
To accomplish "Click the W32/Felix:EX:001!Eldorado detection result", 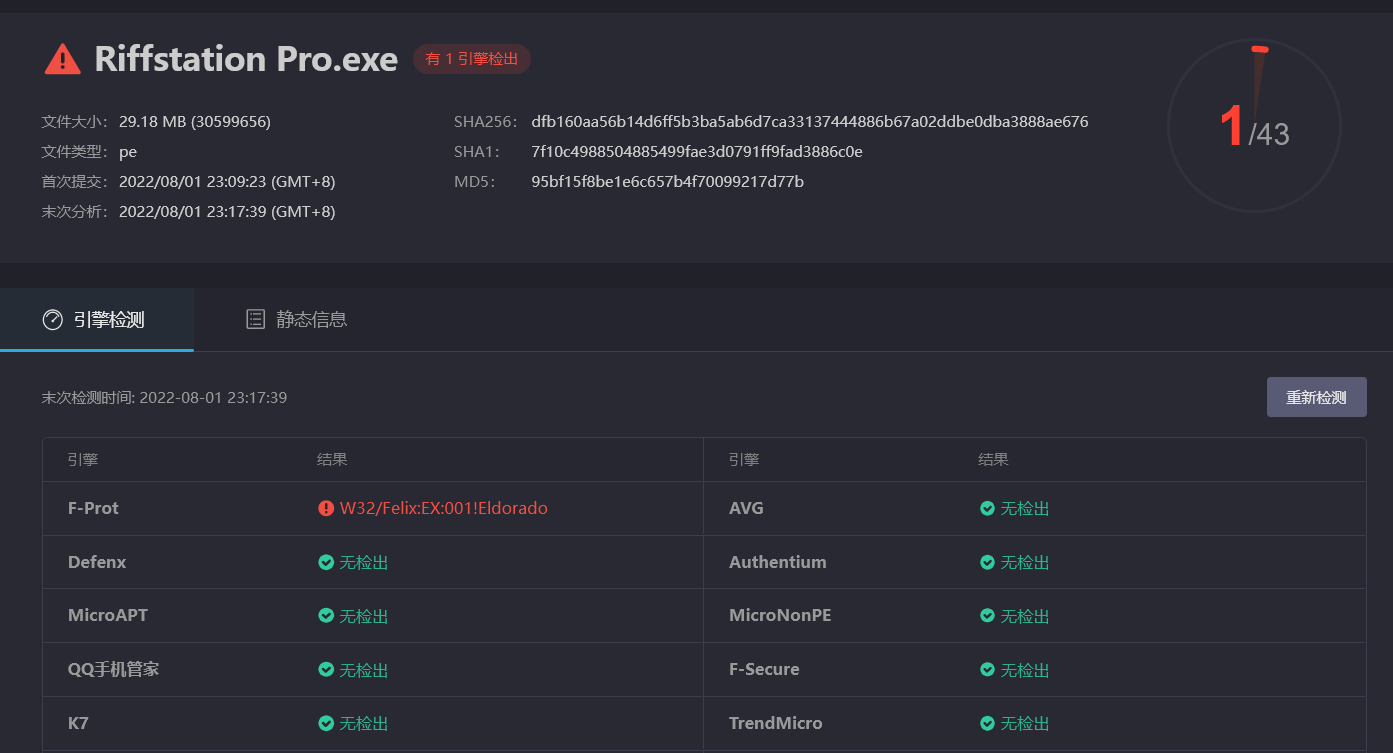I will pos(443,508).
